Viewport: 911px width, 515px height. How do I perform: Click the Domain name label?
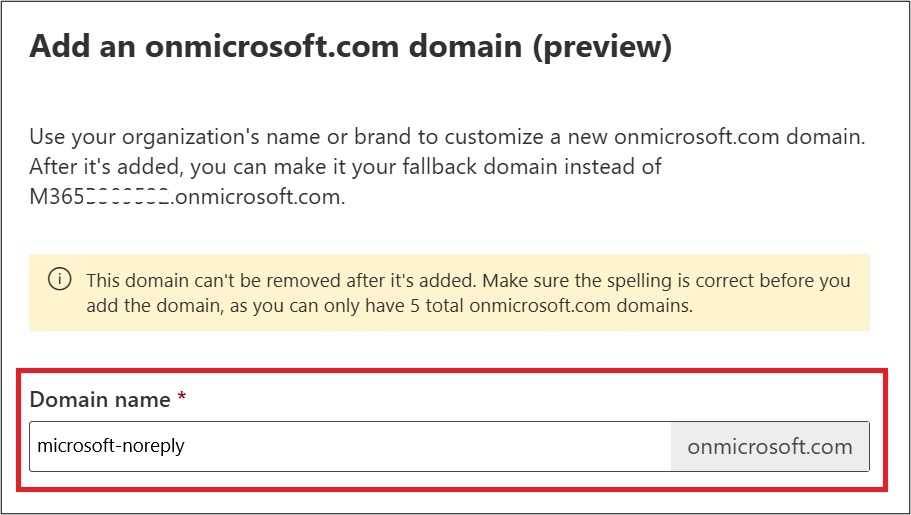[x=100, y=399]
